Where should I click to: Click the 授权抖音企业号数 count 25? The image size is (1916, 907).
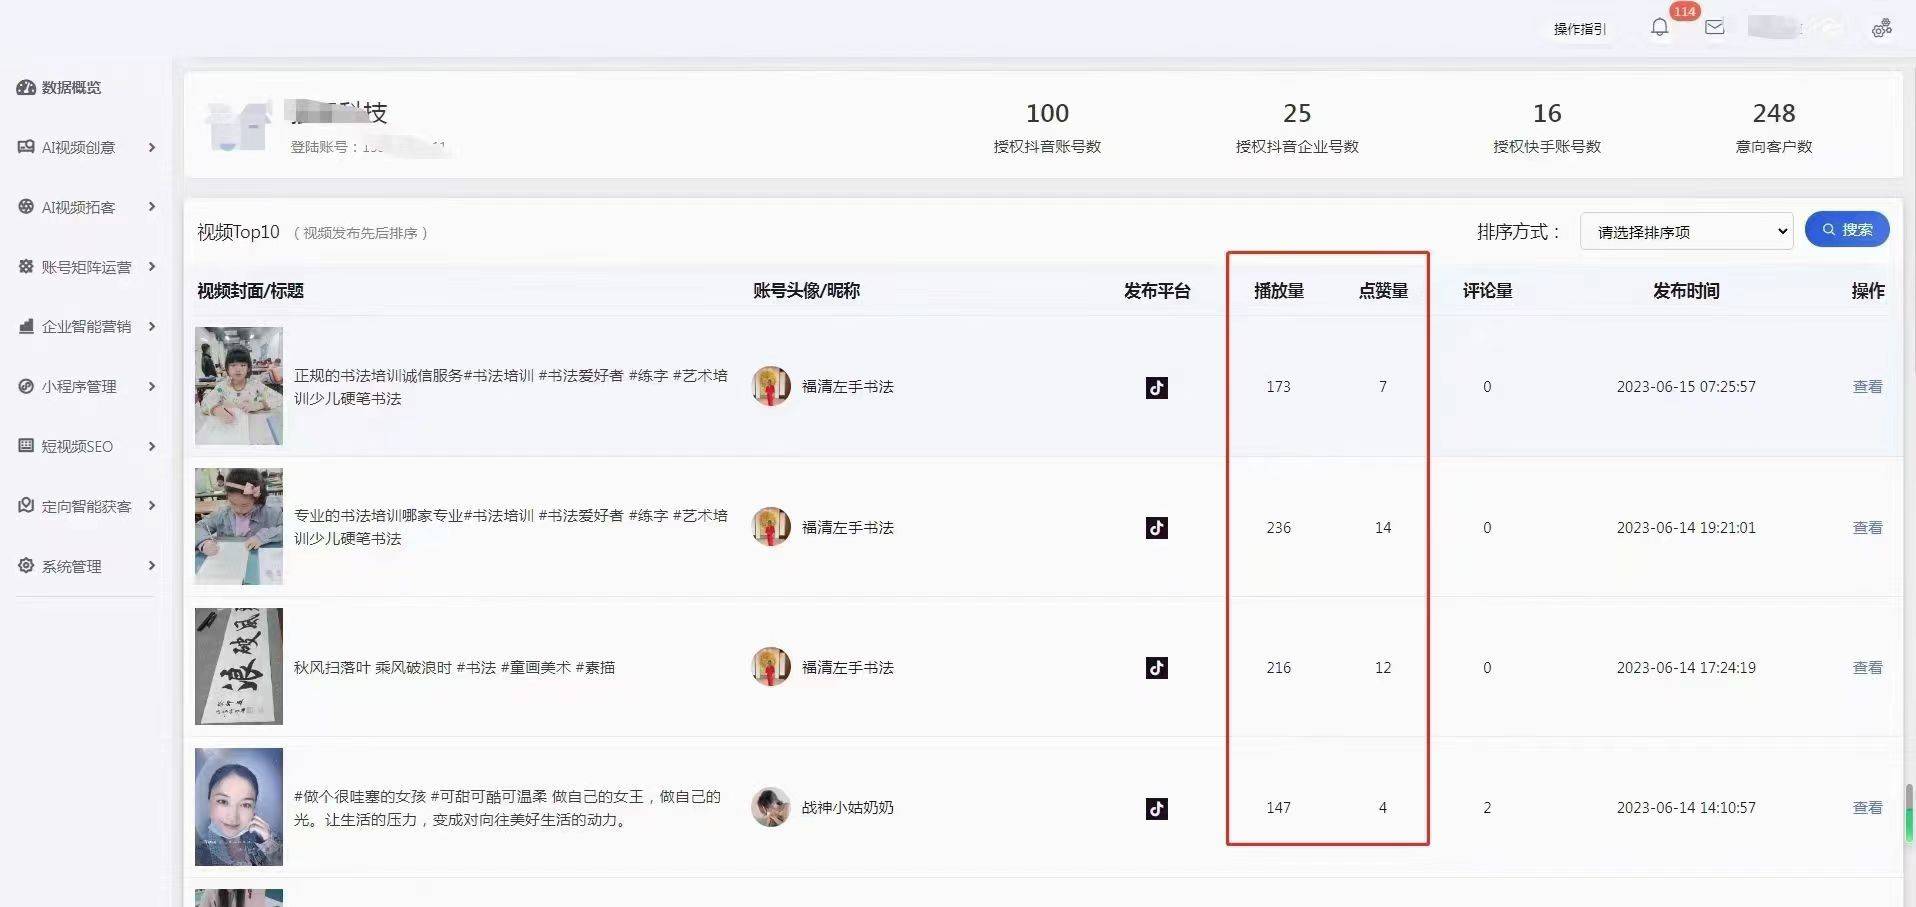pyautogui.click(x=1297, y=113)
